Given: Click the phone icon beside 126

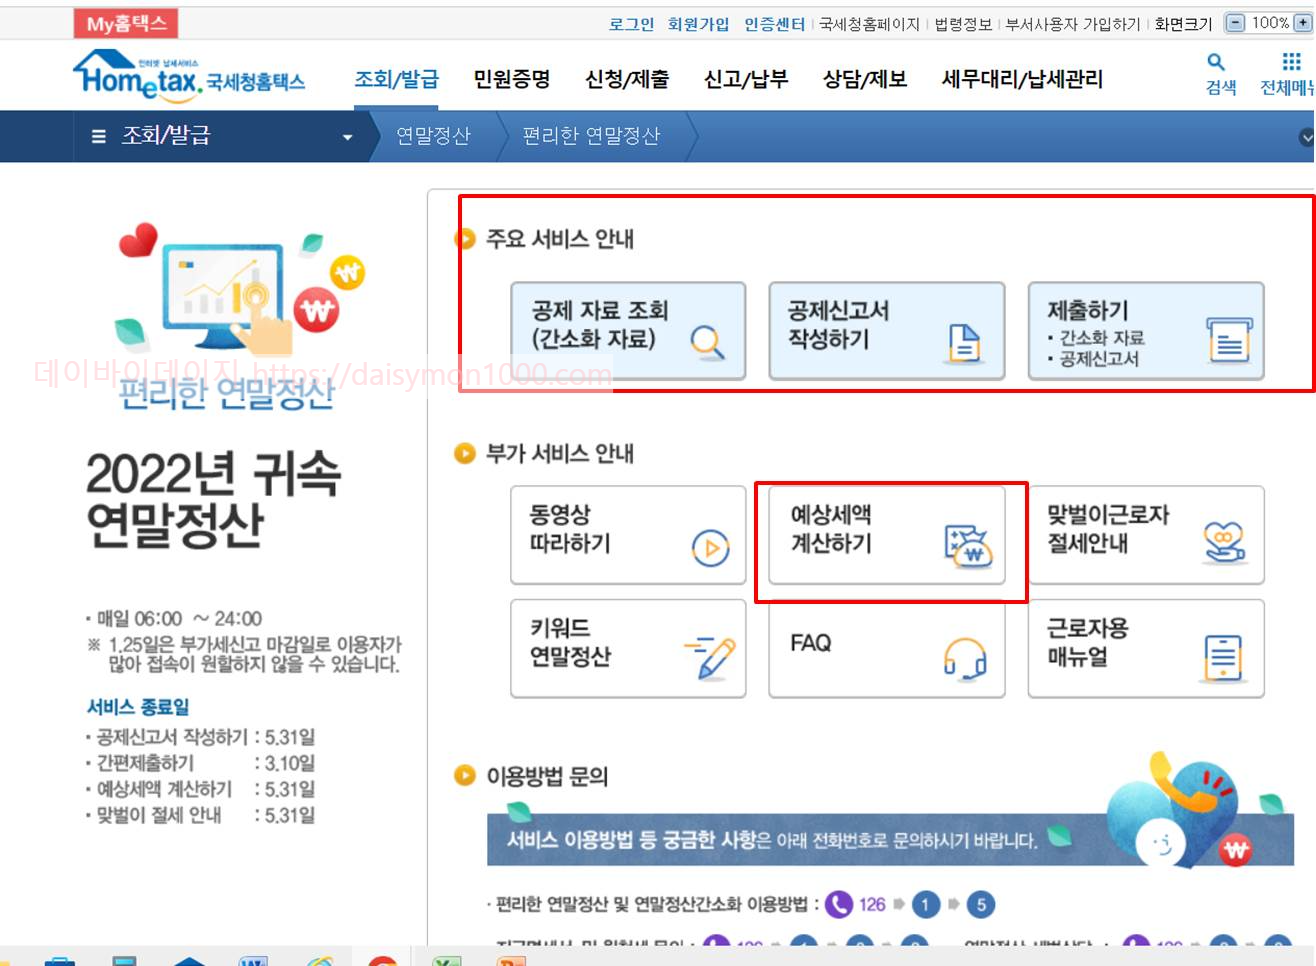Looking at the screenshot, I should click(840, 904).
